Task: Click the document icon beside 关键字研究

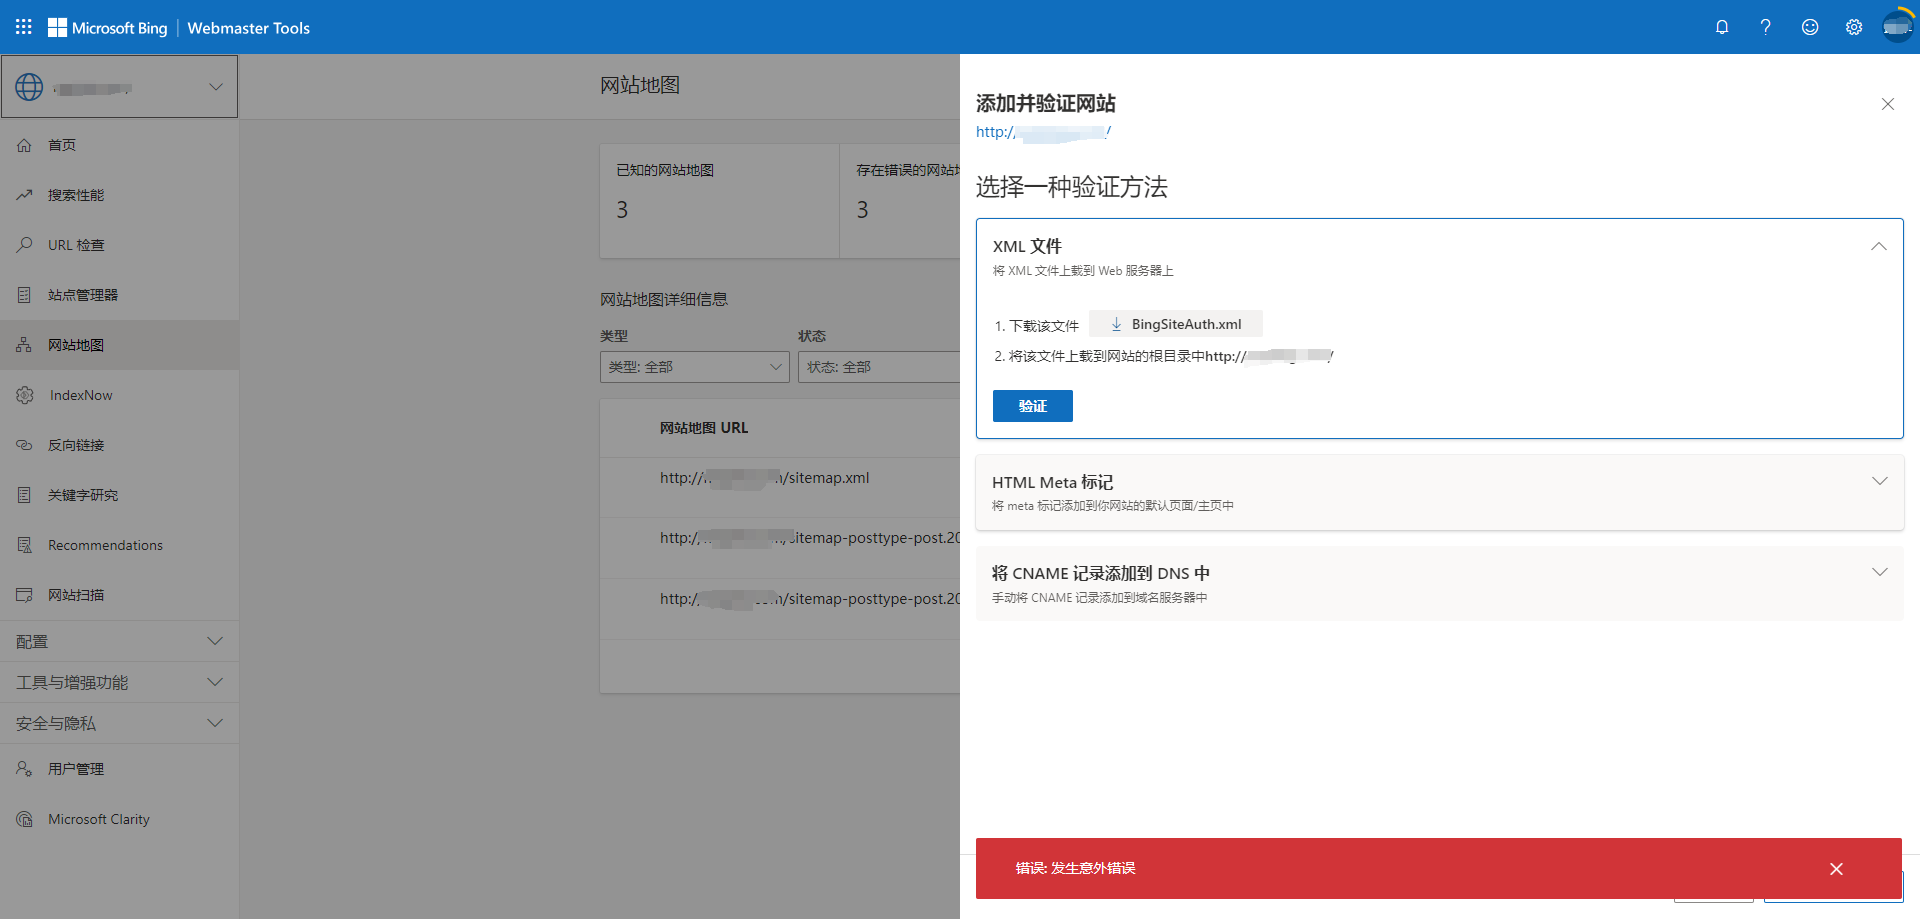Action: tap(24, 495)
